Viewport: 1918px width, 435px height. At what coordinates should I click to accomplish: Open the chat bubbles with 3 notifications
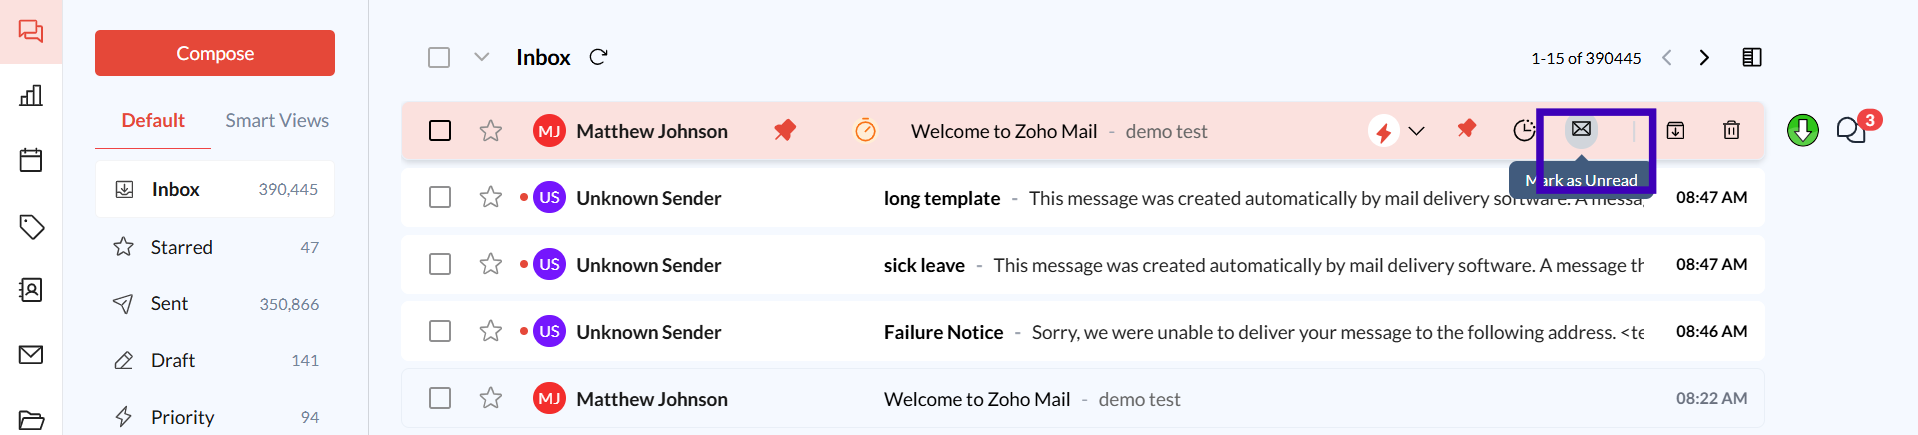pos(1851,130)
